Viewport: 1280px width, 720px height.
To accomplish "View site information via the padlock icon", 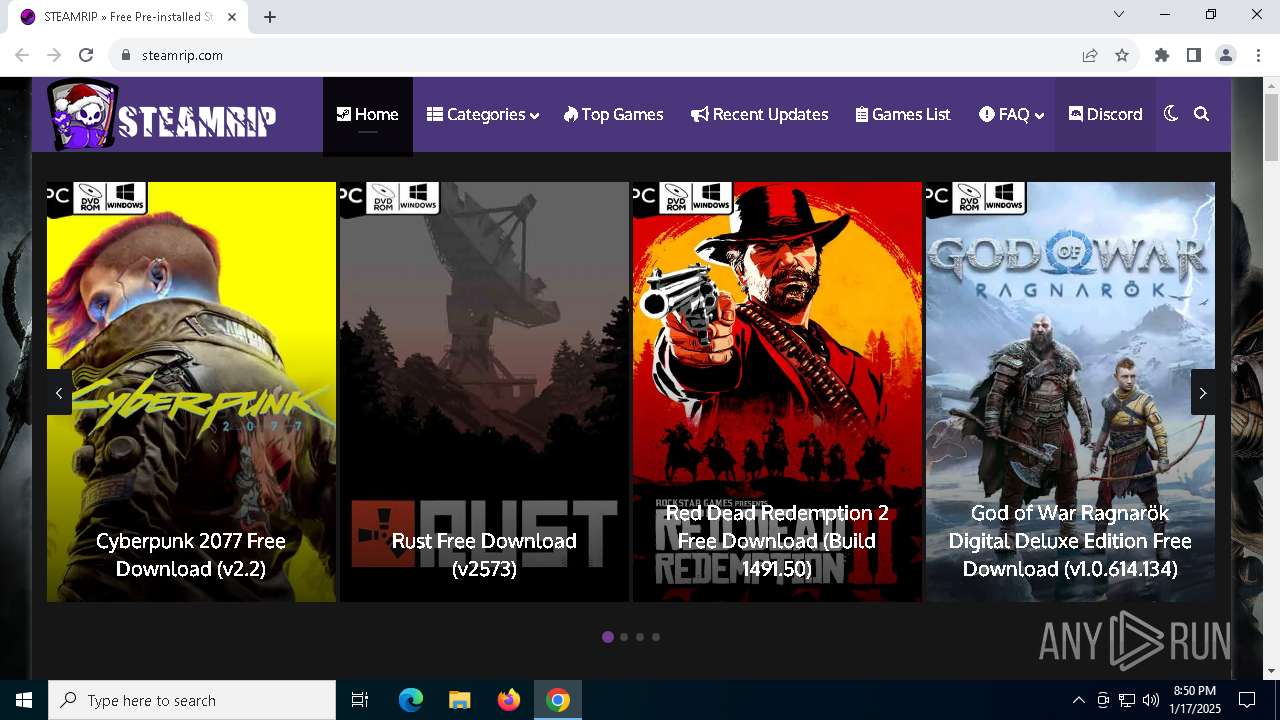I will coord(126,55).
